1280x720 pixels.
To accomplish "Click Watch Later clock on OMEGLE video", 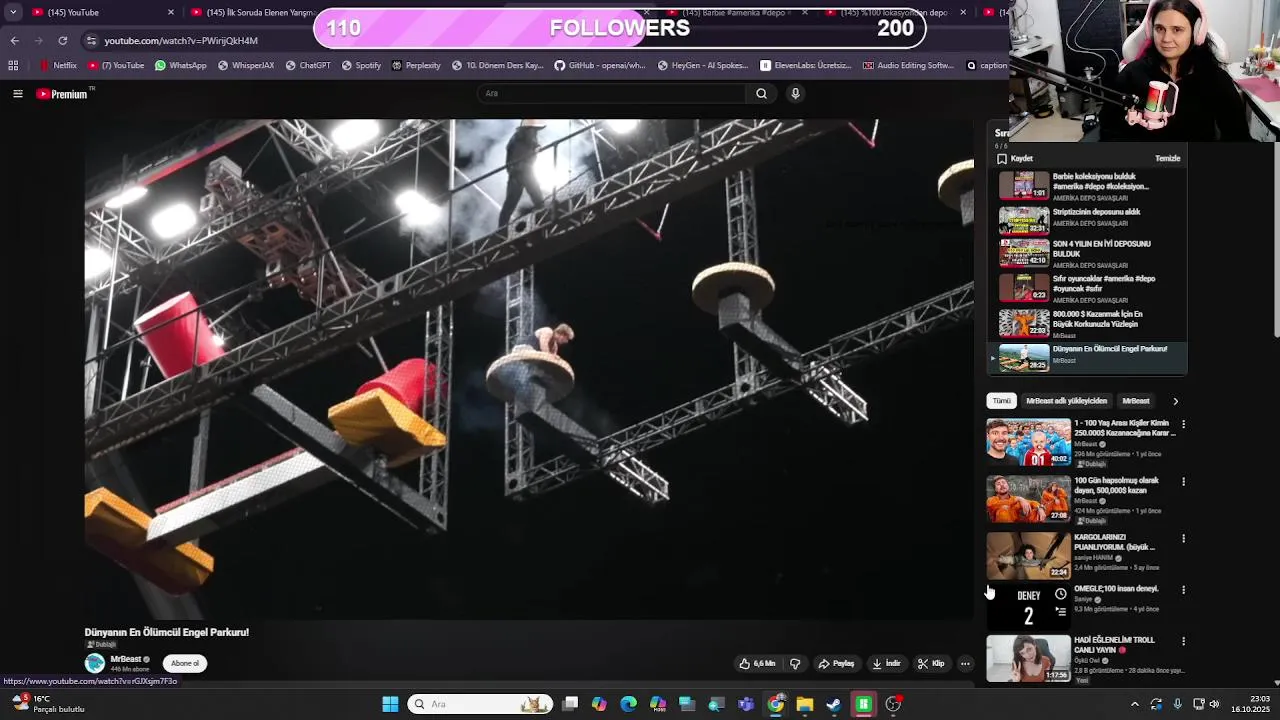I will [1060, 594].
